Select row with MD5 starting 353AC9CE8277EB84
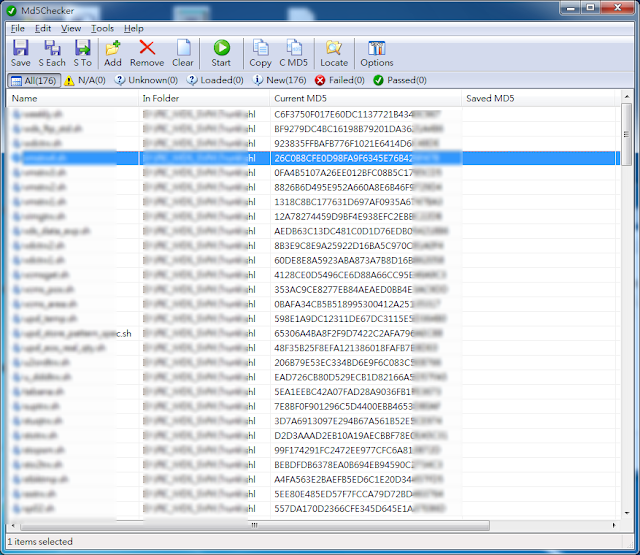Image resolution: width=640 pixels, height=555 pixels. tap(313, 290)
